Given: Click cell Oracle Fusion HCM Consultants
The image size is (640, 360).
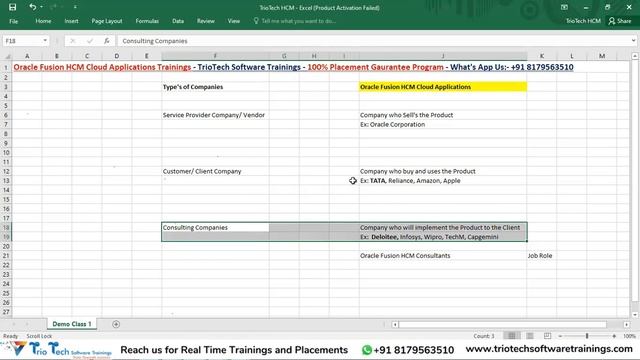Looking at the screenshot, I should click(x=443, y=256).
